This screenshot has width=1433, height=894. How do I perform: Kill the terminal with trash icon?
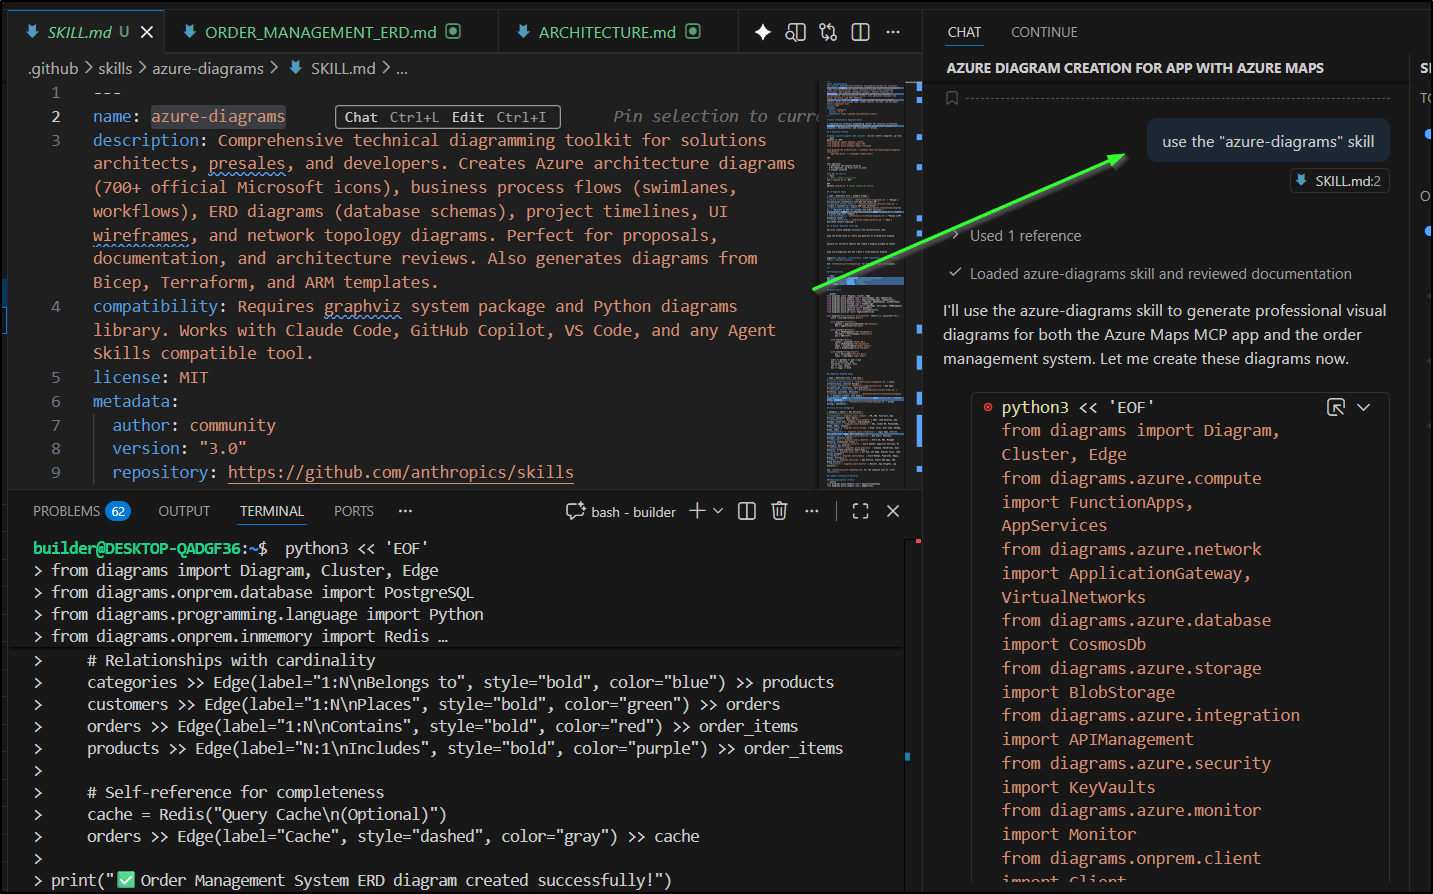point(779,511)
